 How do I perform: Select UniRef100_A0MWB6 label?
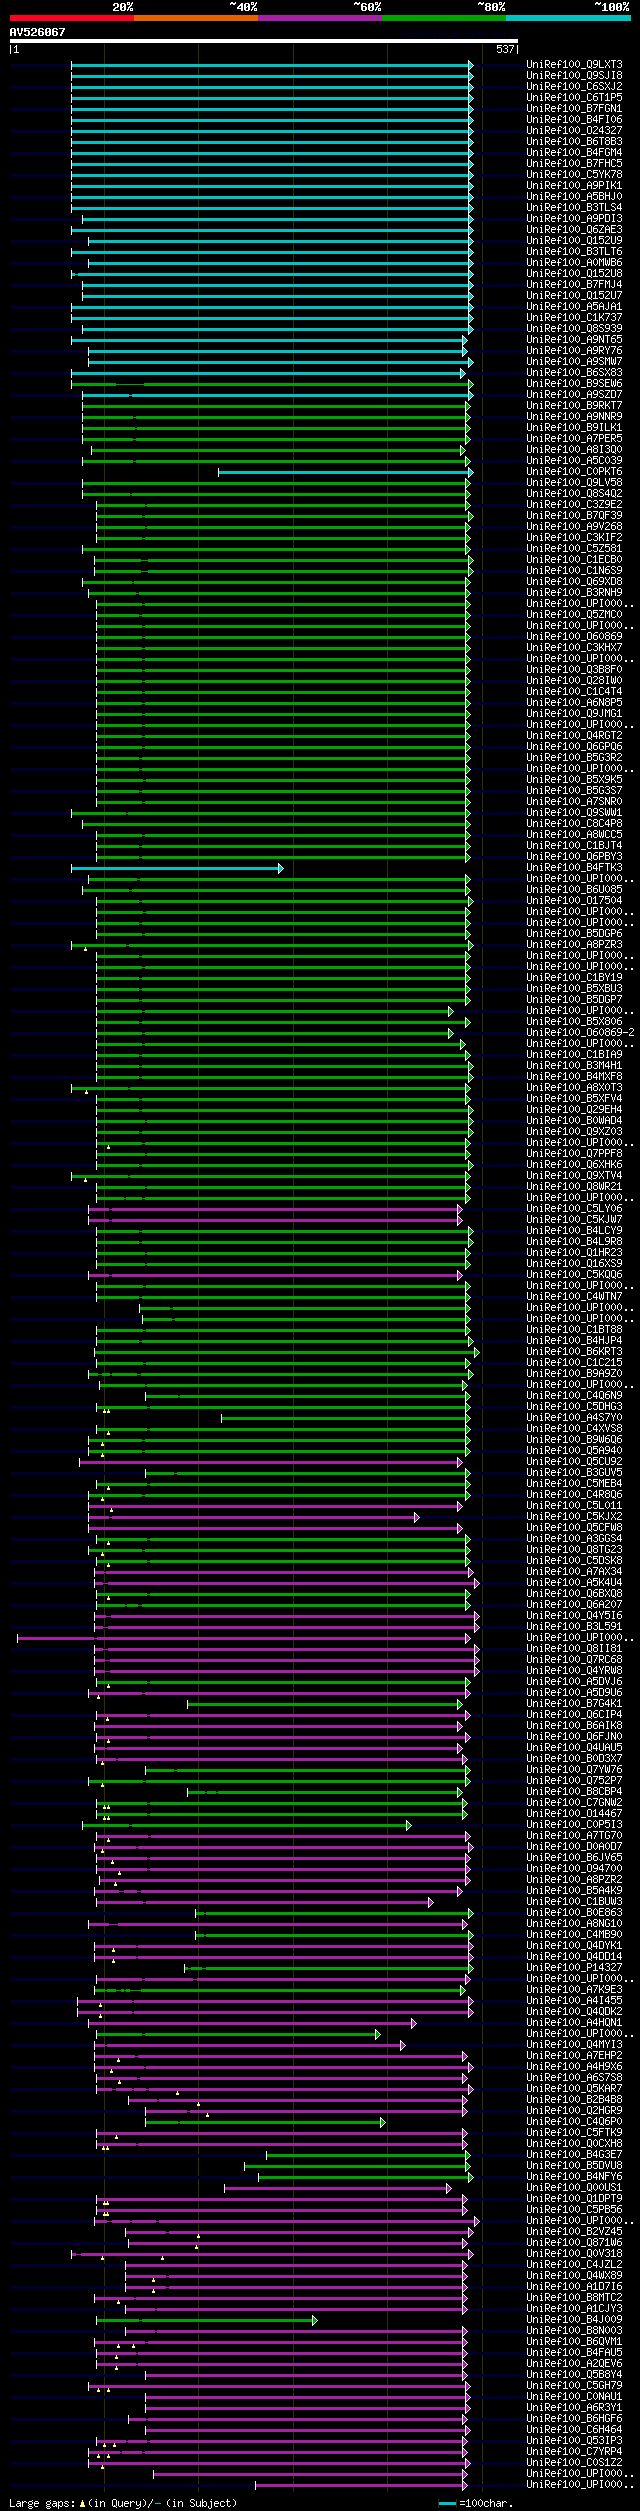click(574, 263)
